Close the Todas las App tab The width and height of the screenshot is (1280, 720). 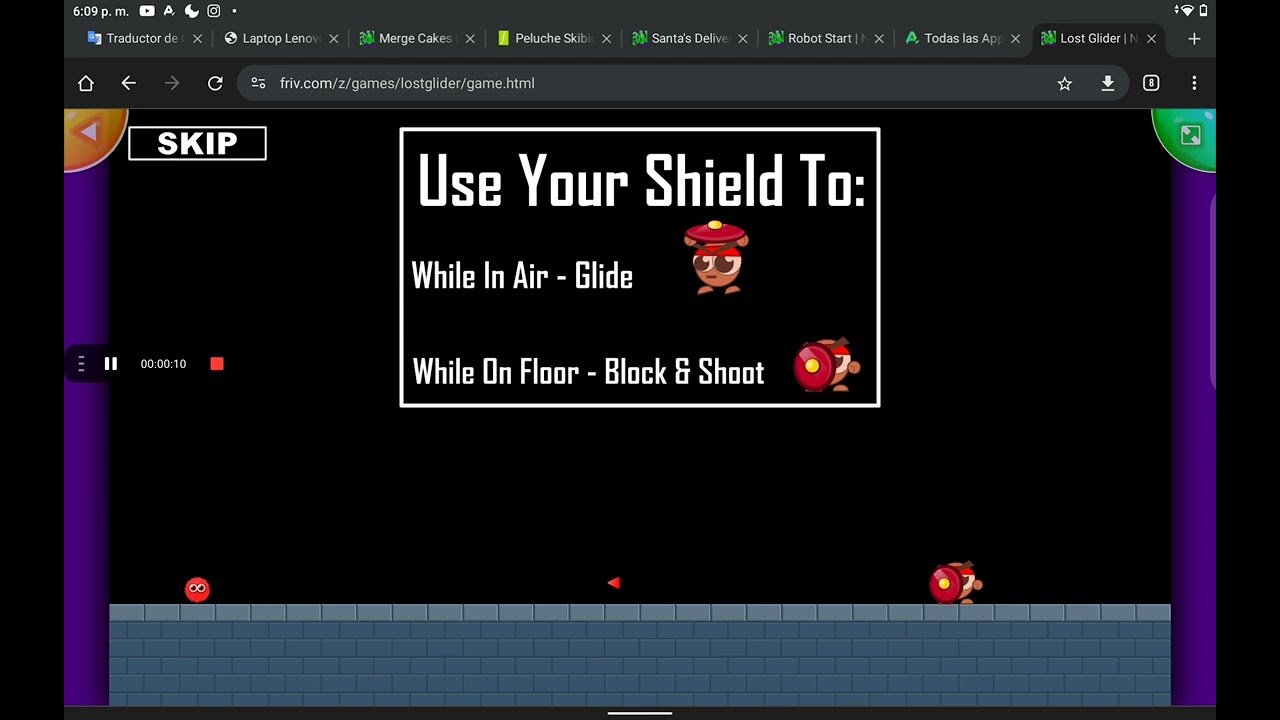[1016, 39]
